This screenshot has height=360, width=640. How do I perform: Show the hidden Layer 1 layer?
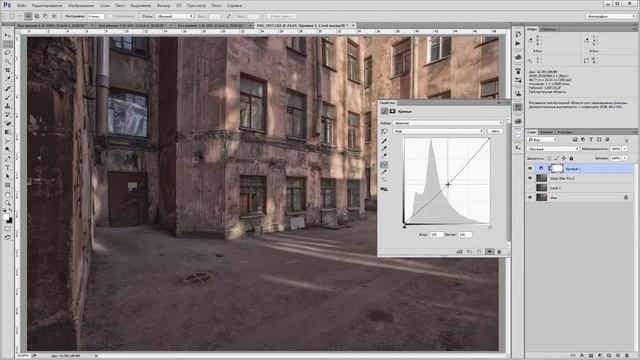(x=530, y=188)
